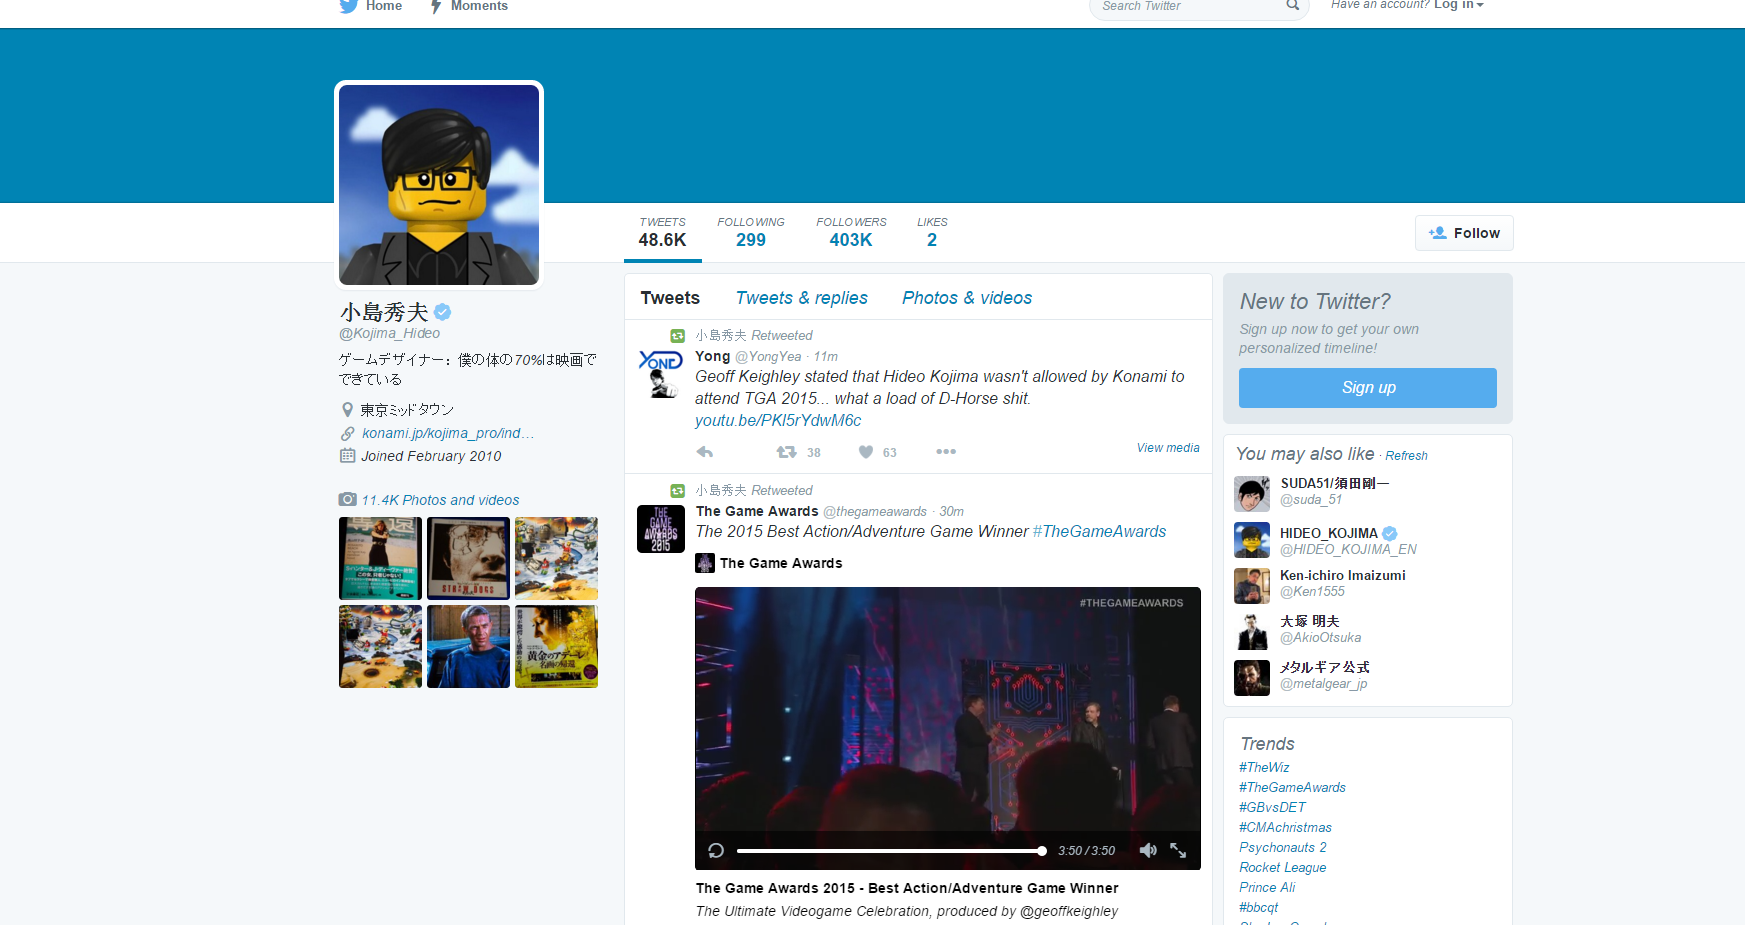
Task: Open the Straw Dogs poster thumbnail
Action: click(468, 558)
